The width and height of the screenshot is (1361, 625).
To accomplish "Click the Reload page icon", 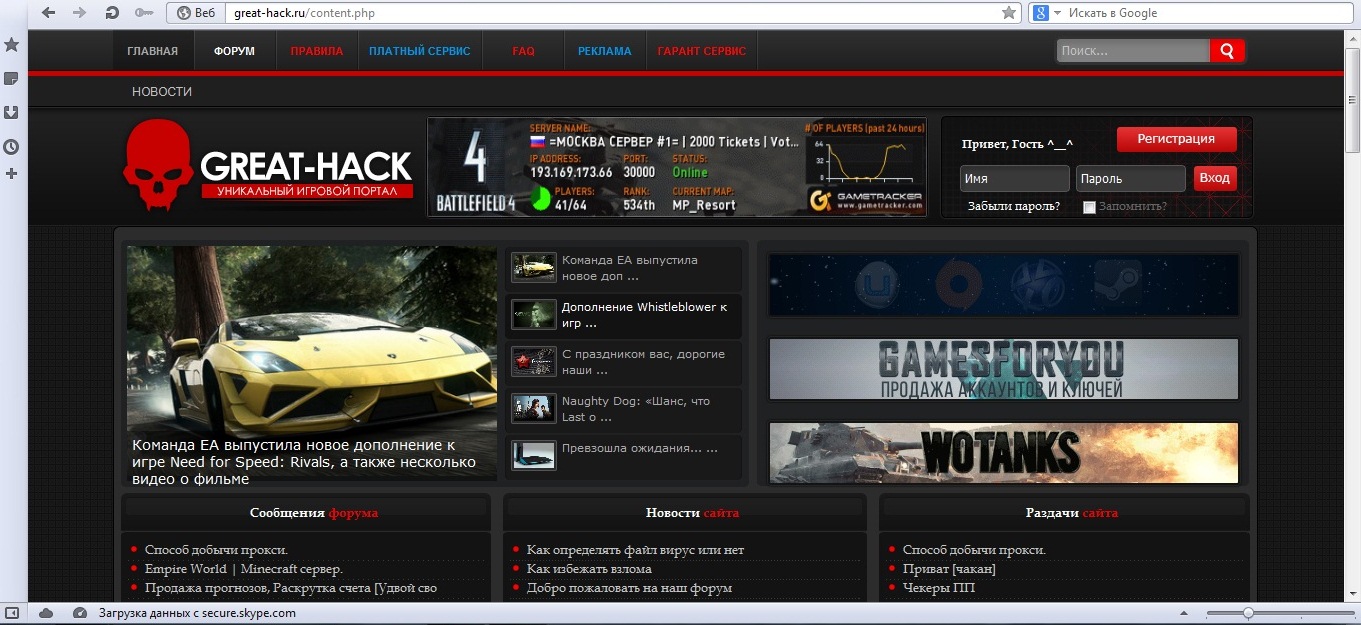I will click(112, 13).
